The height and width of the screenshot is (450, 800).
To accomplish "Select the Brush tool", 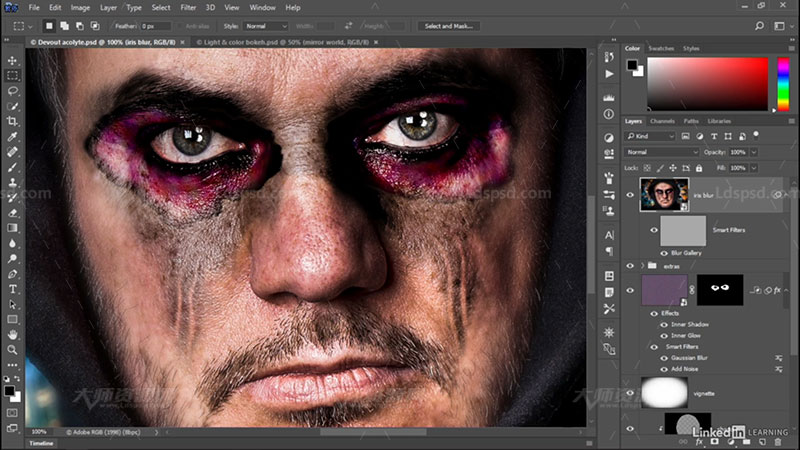I will pos(12,167).
